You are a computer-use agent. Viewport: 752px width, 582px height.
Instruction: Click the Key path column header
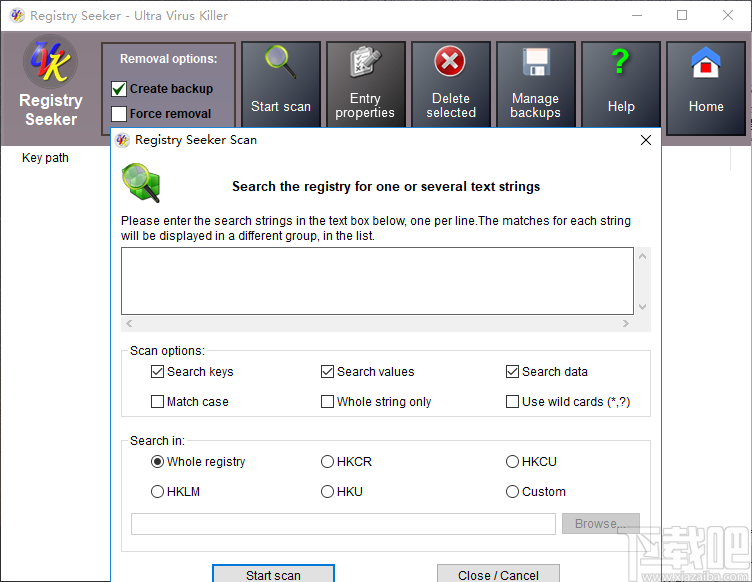[x=45, y=158]
